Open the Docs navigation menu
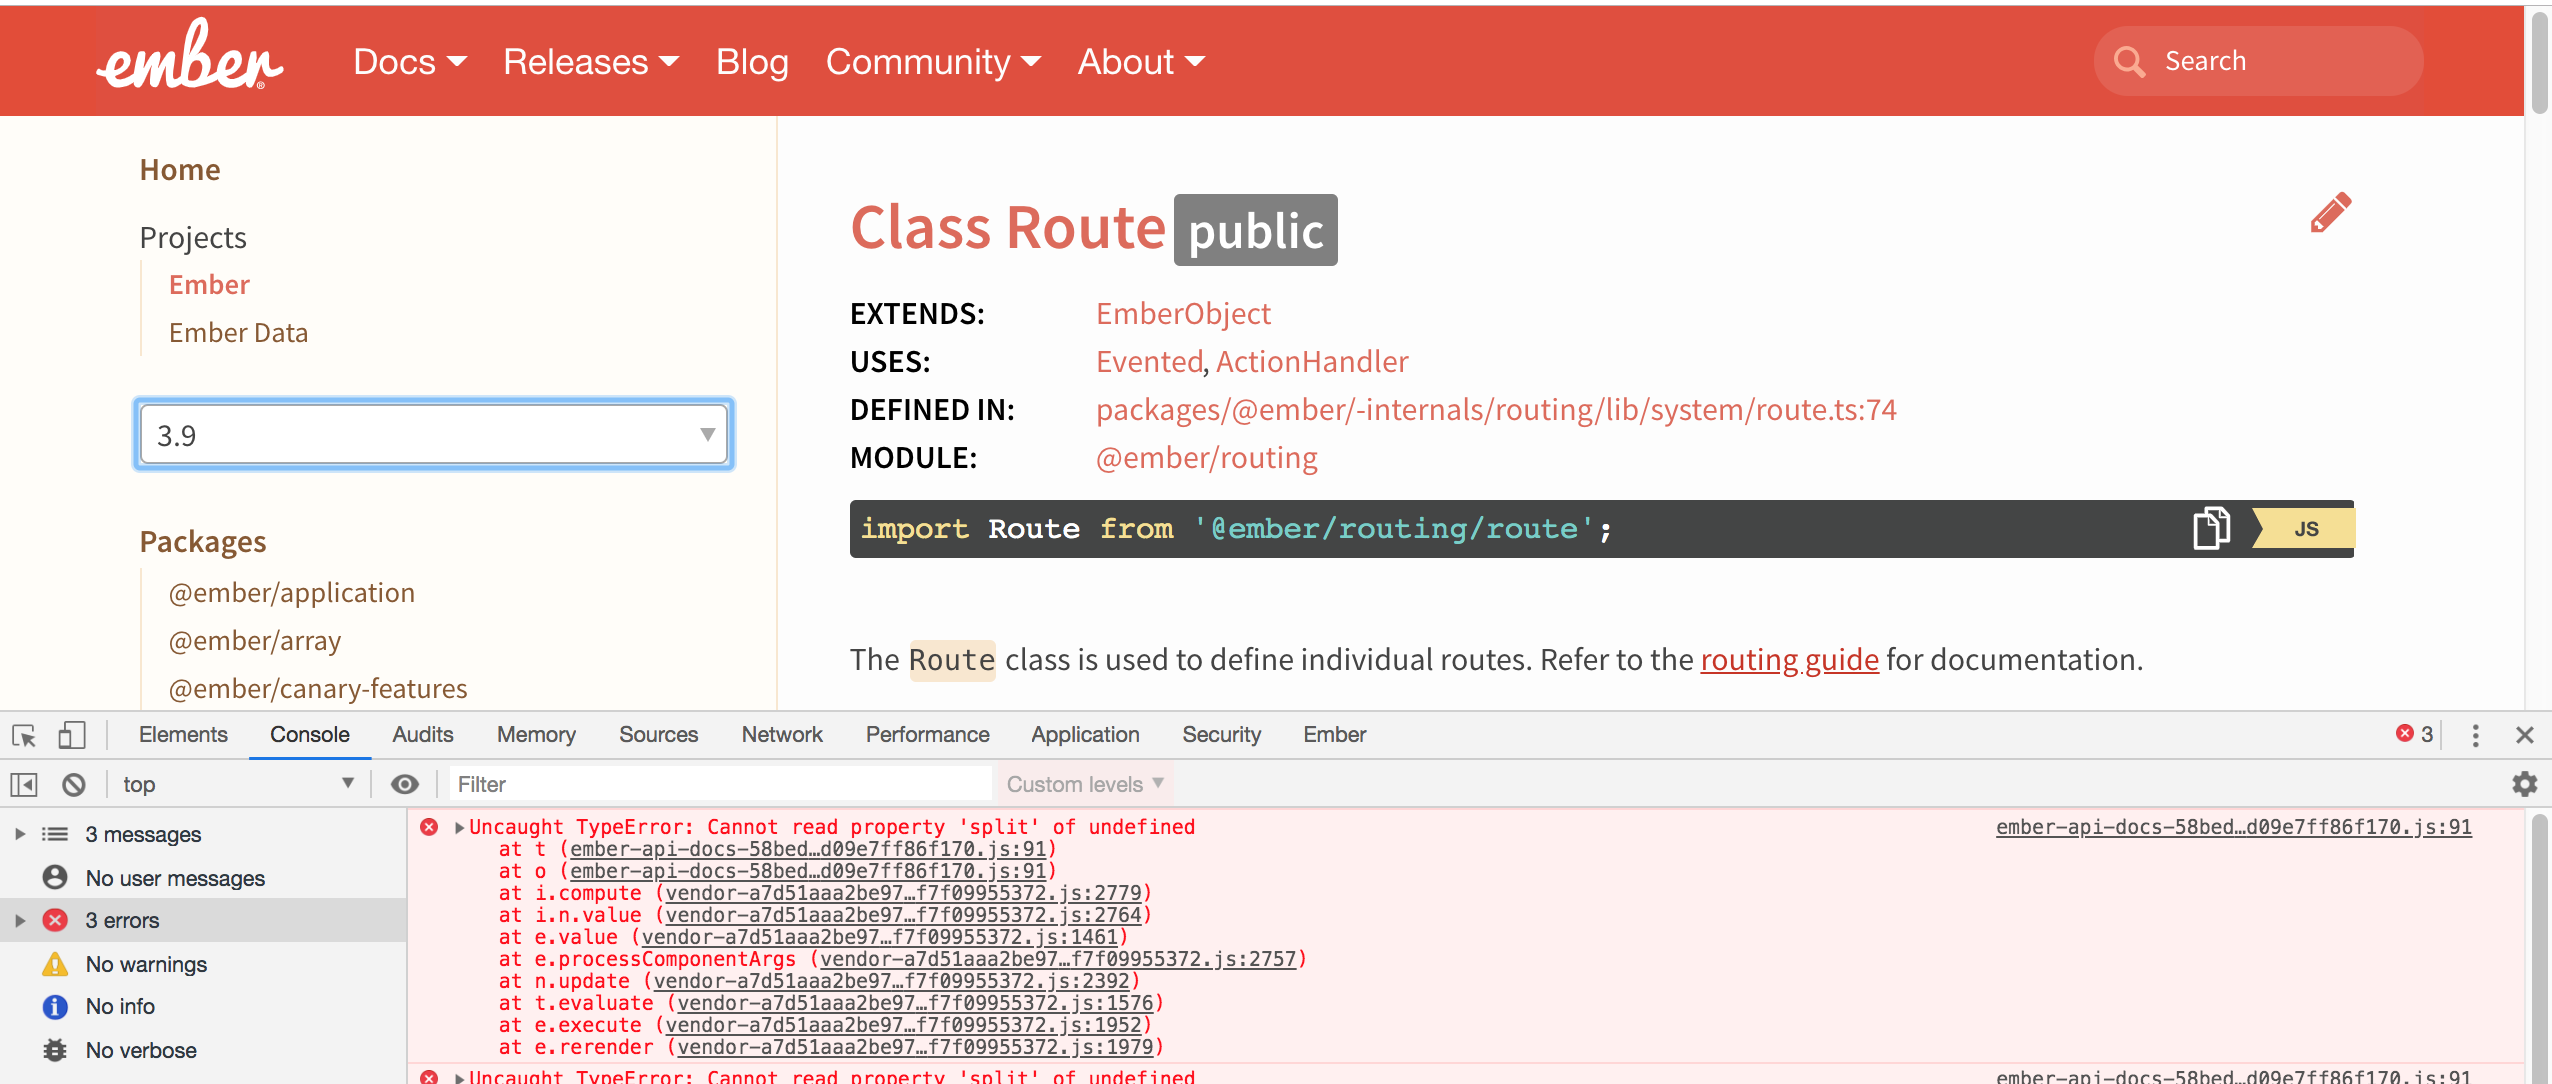Image resolution: width=2552 pixels, height=1084 pixels. pos(410,62)
